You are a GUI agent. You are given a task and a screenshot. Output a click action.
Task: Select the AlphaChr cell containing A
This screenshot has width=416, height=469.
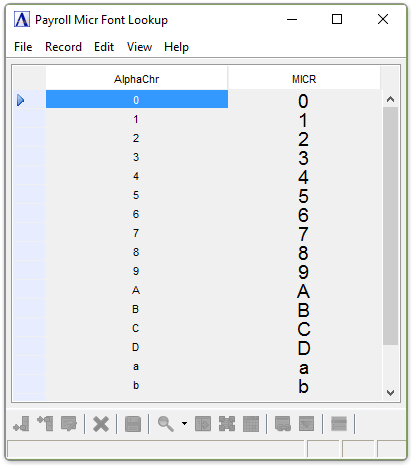tap(137, 290)
